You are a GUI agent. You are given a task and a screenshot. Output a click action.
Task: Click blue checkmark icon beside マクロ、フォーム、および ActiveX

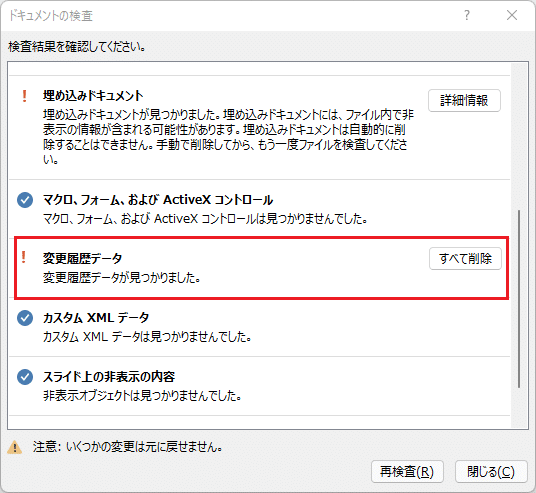click(x=25, y=200)
